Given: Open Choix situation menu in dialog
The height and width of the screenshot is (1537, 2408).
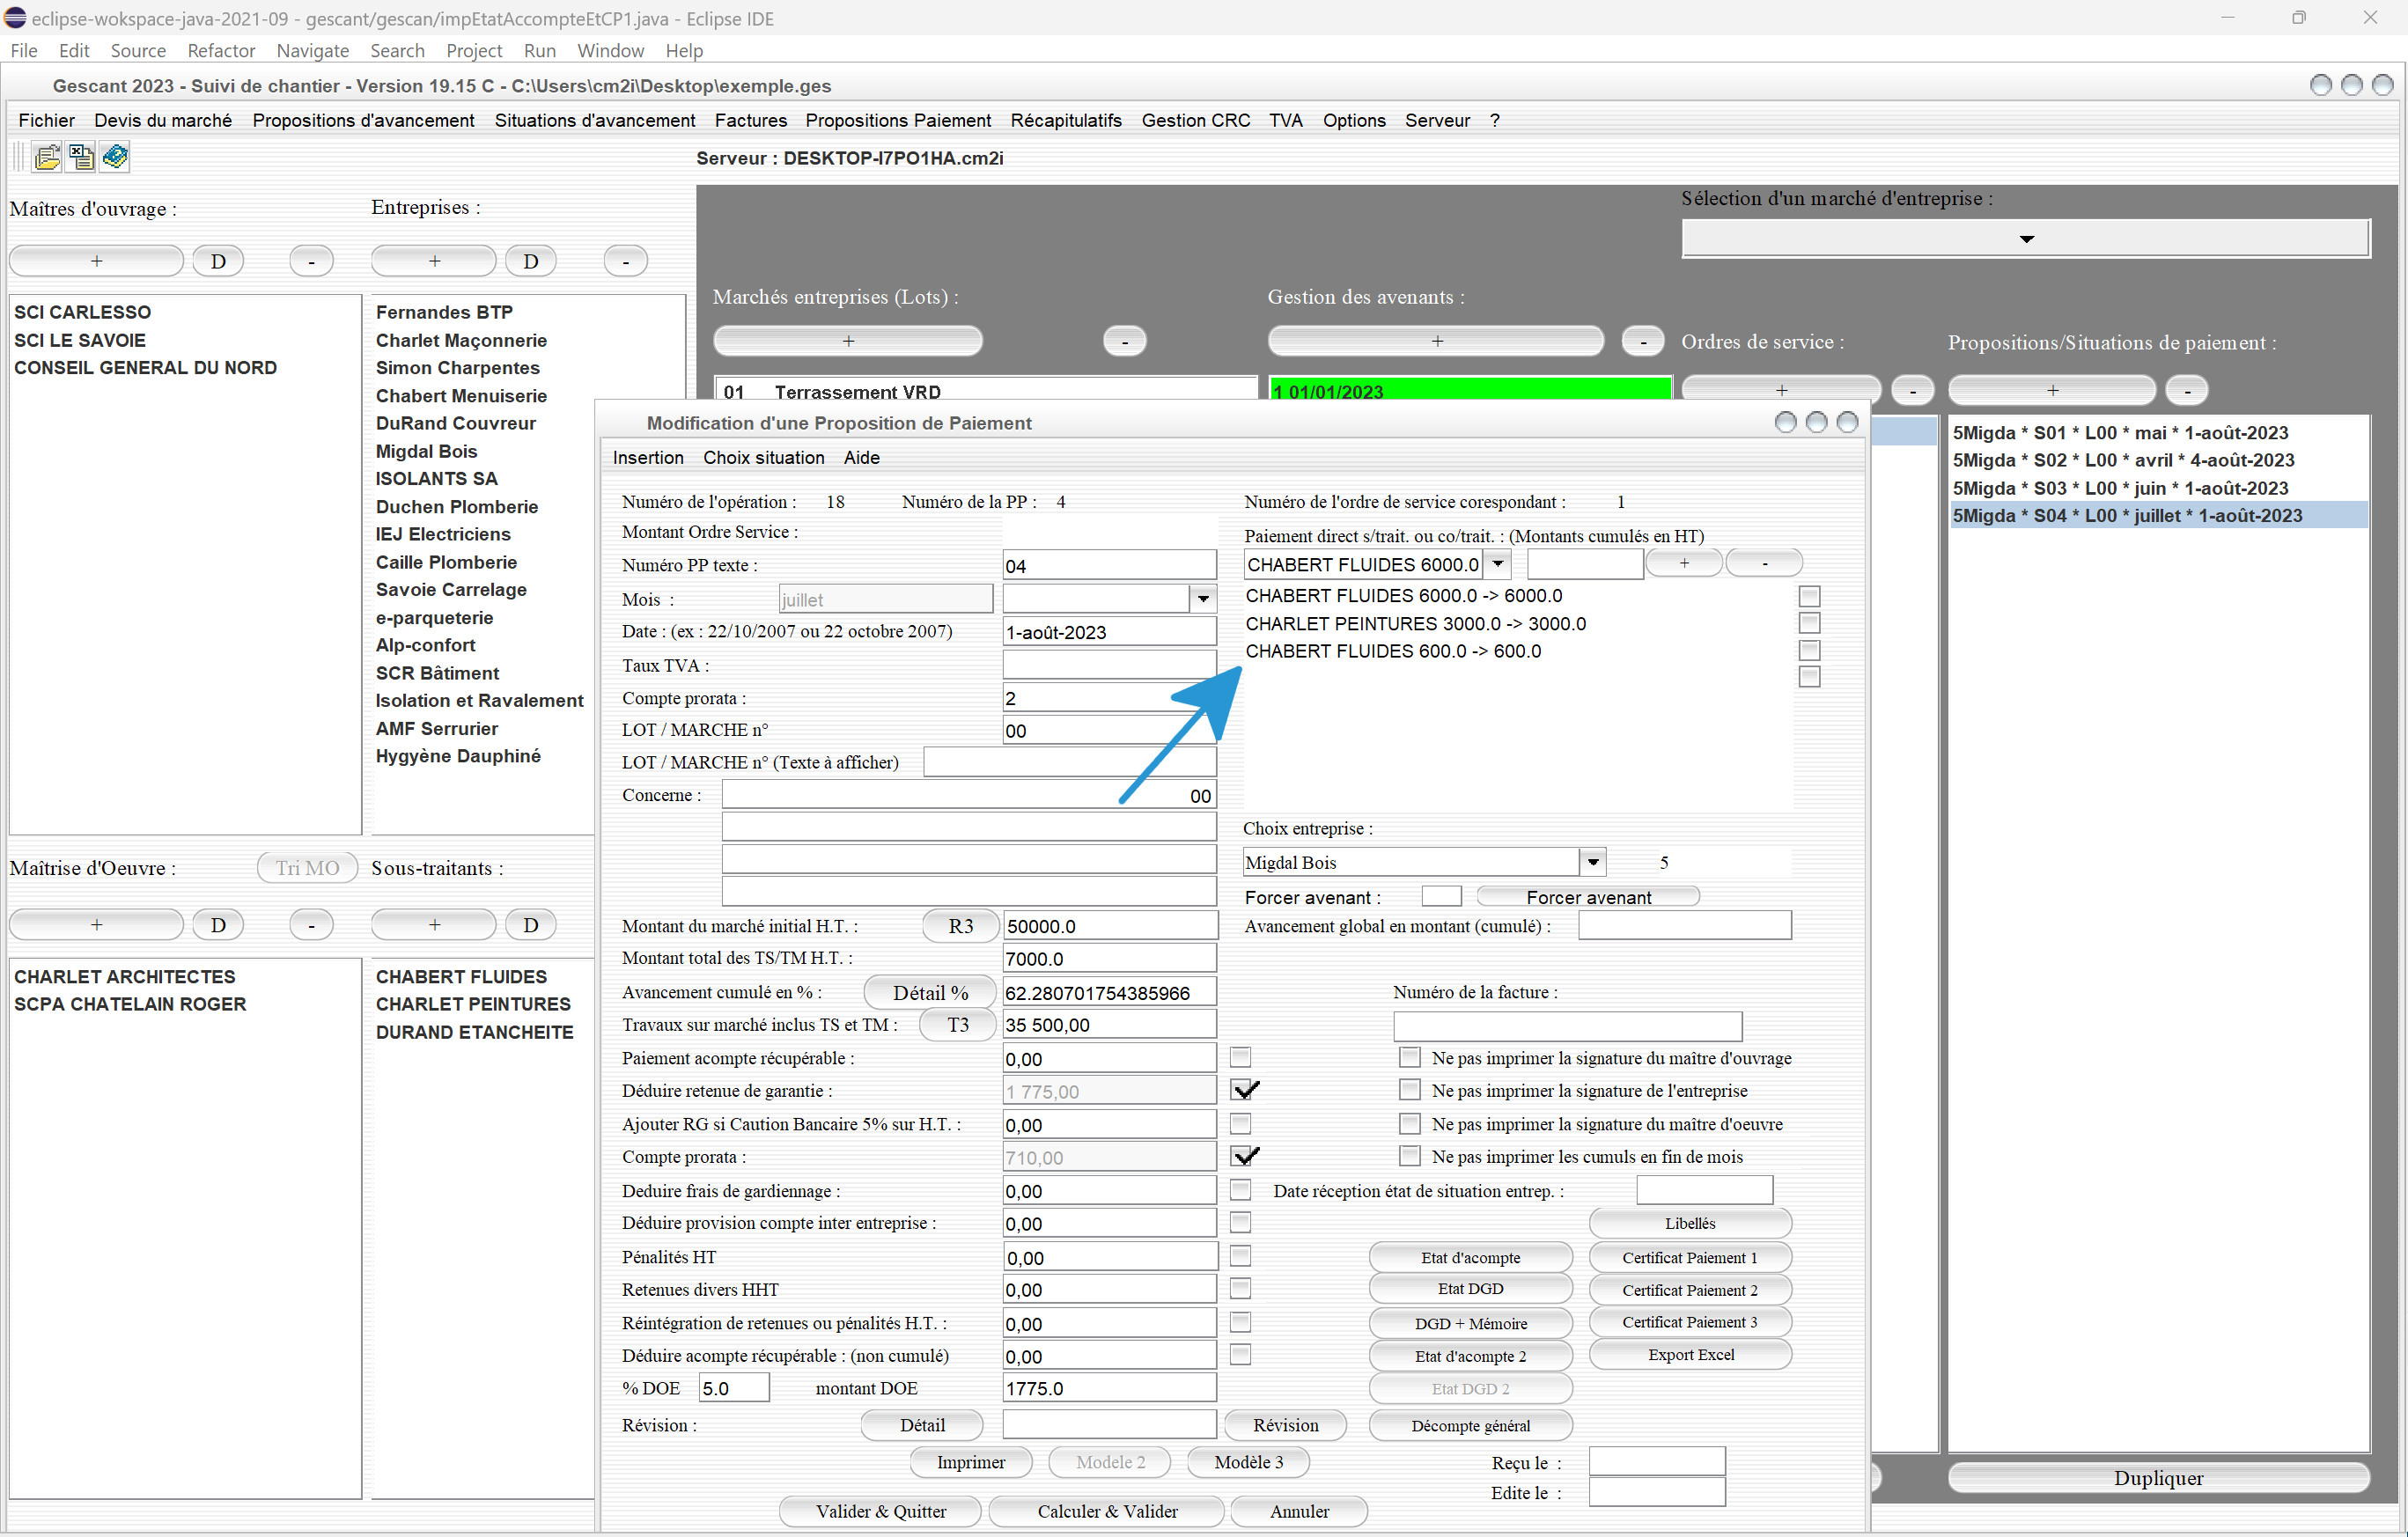Looking at the screenshot, I should [763, 457].
